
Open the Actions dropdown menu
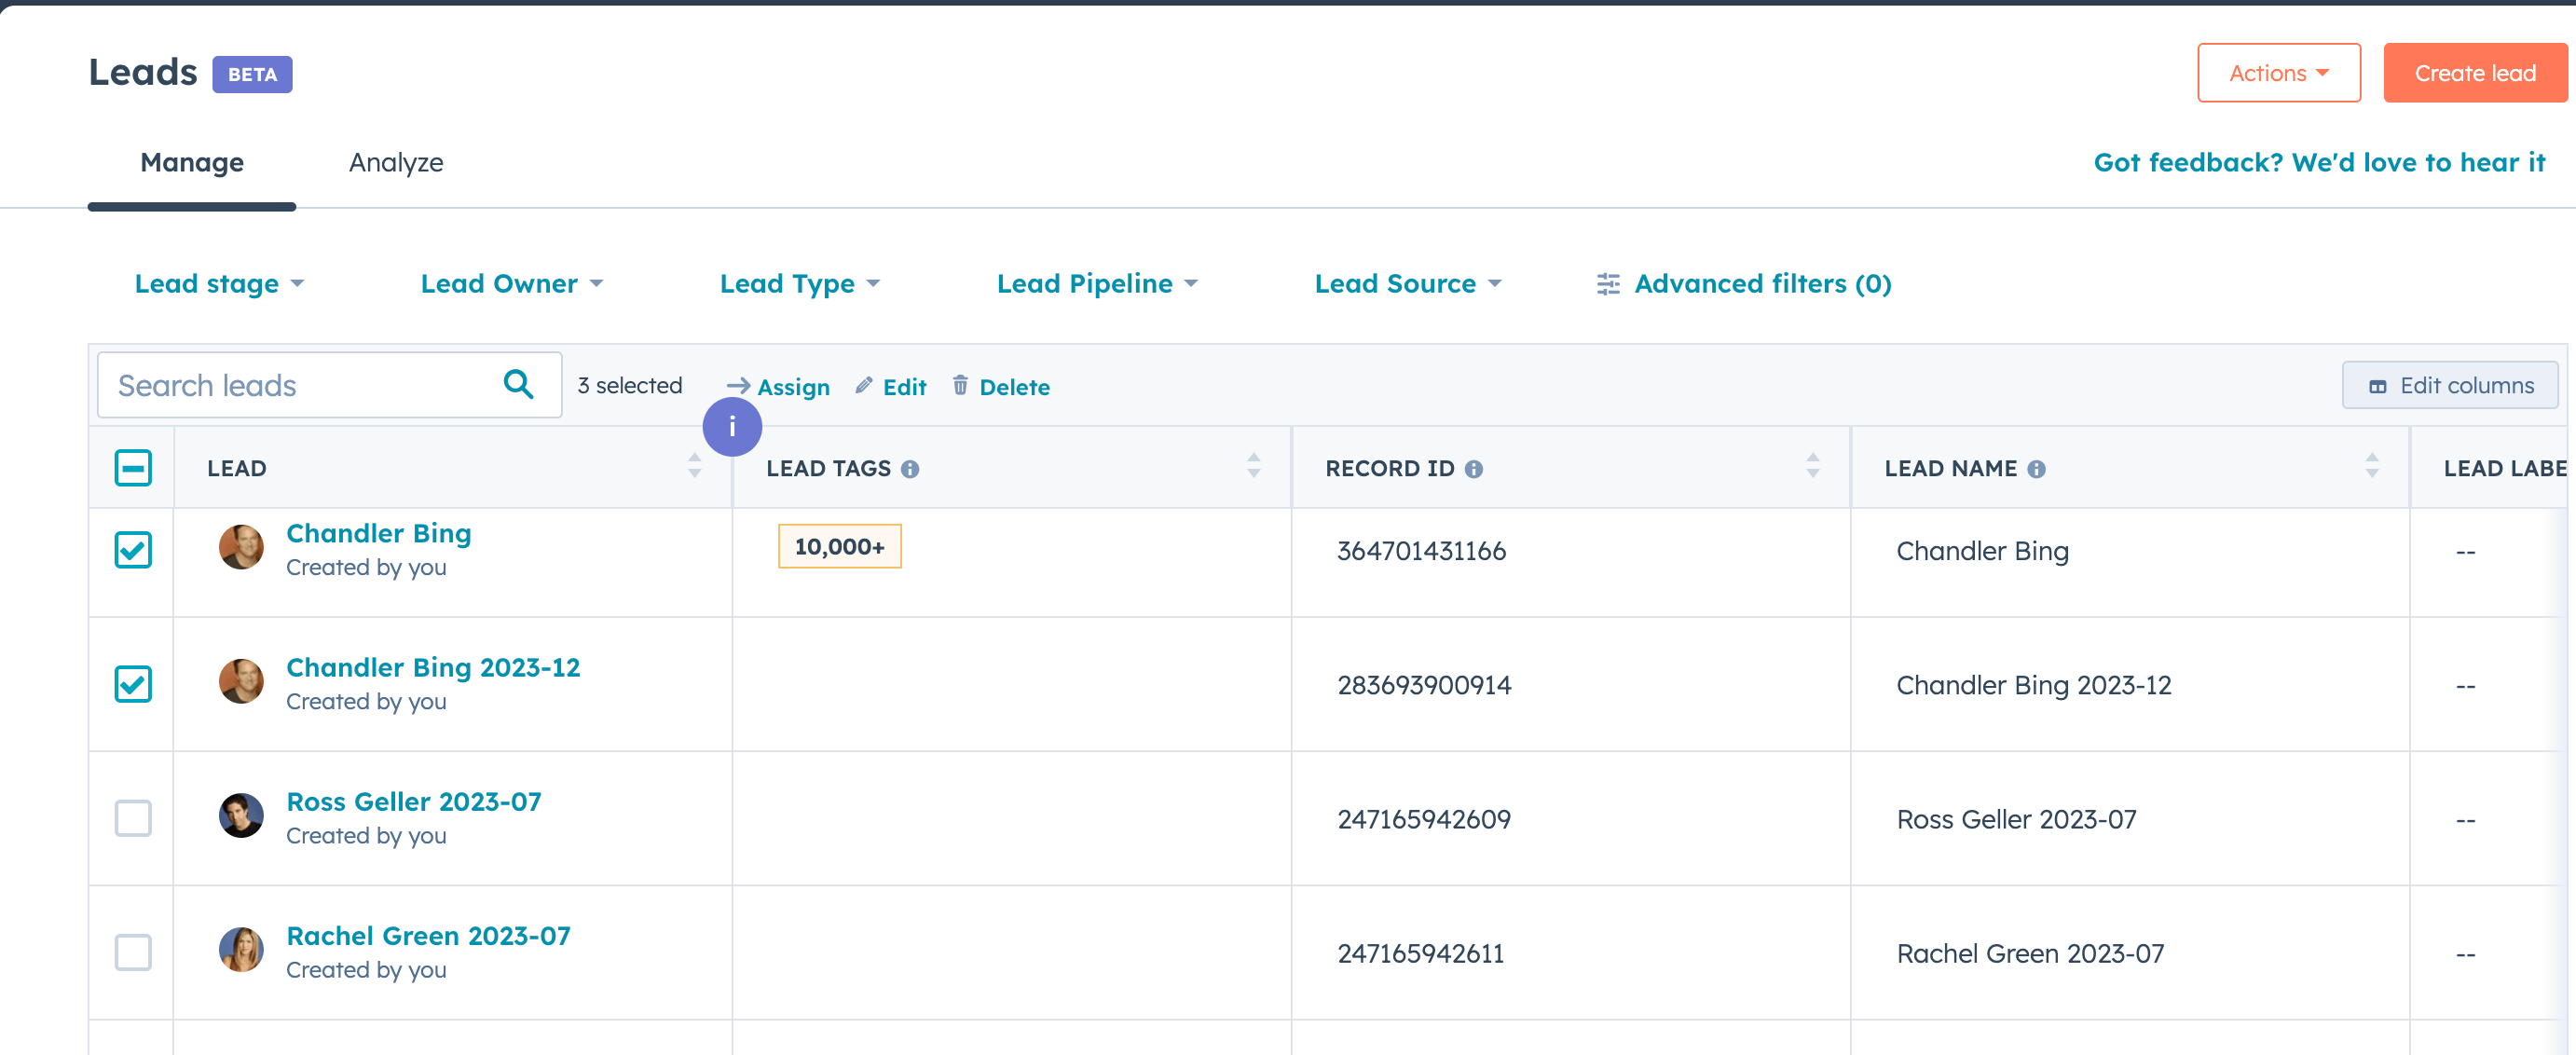pyautogui.click(x=2278, y=73)
